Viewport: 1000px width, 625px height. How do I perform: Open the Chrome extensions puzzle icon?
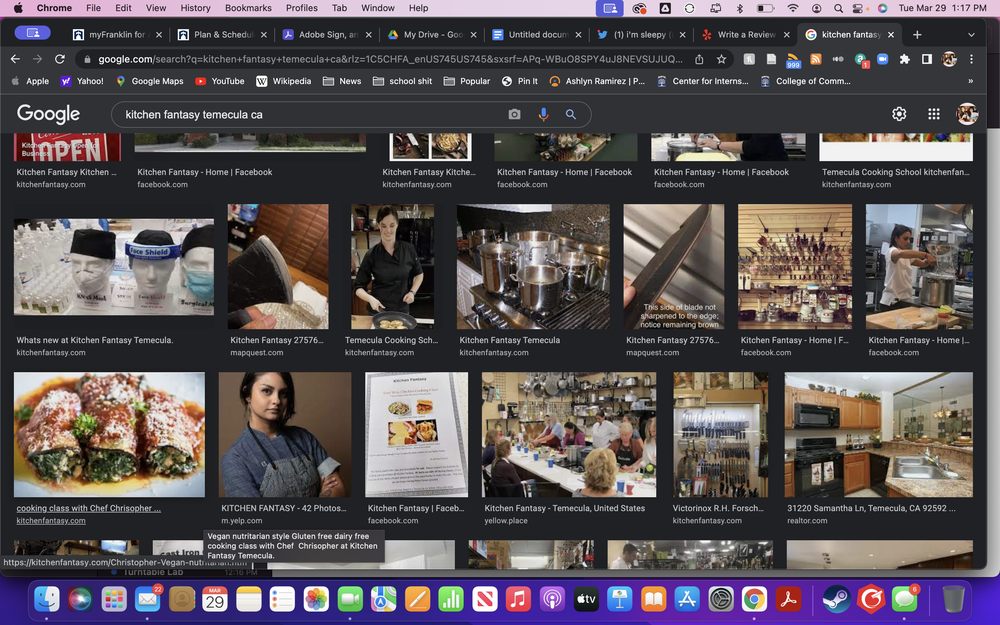pos(905,59)
